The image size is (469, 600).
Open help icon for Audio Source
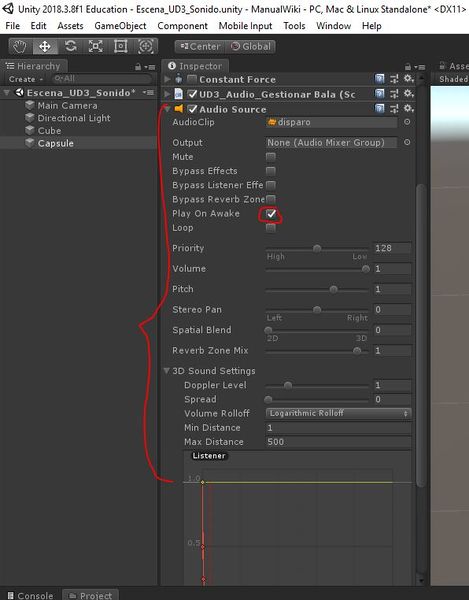click(379, 109)
